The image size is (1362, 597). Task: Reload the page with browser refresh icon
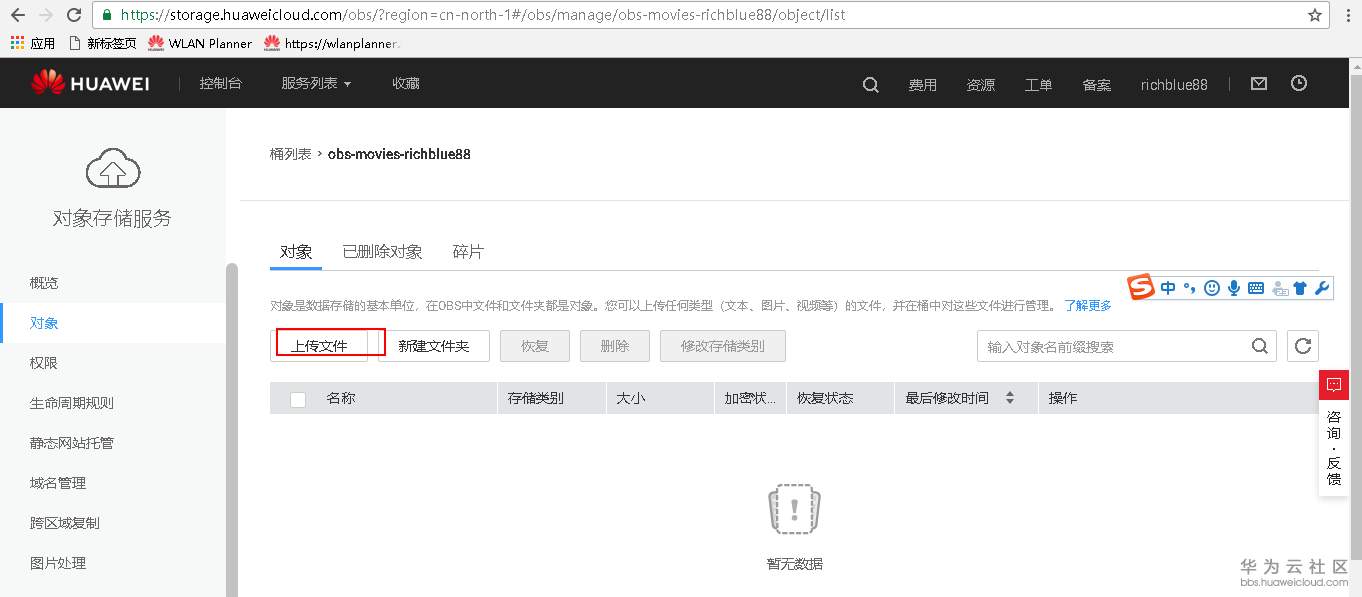coord(74,15)
